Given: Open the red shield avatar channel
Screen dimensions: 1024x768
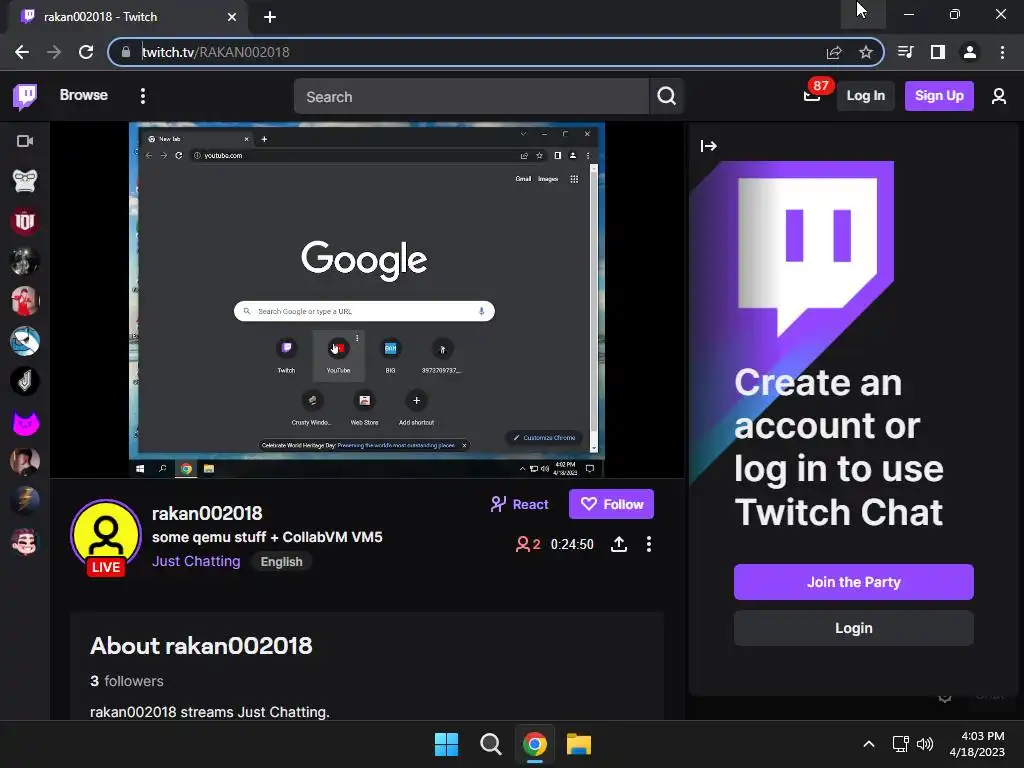Looking at the screenshot, I should pos(25,221).
